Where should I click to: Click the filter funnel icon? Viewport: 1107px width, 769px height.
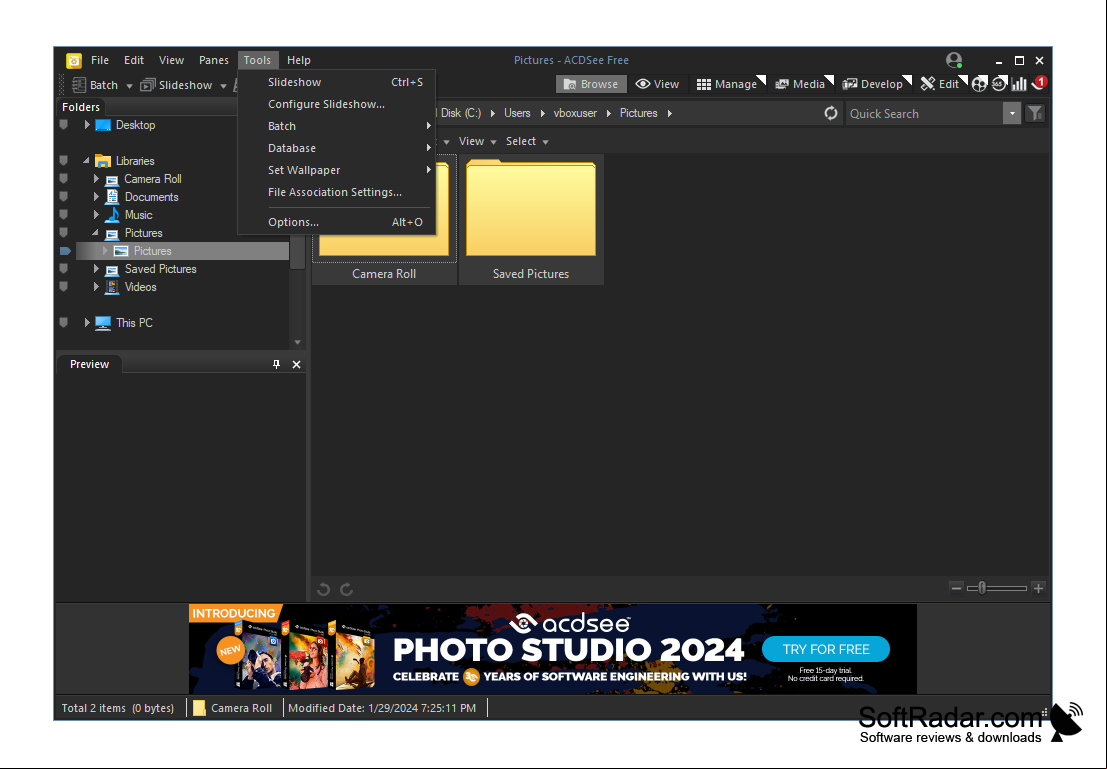pos(1035,113)
